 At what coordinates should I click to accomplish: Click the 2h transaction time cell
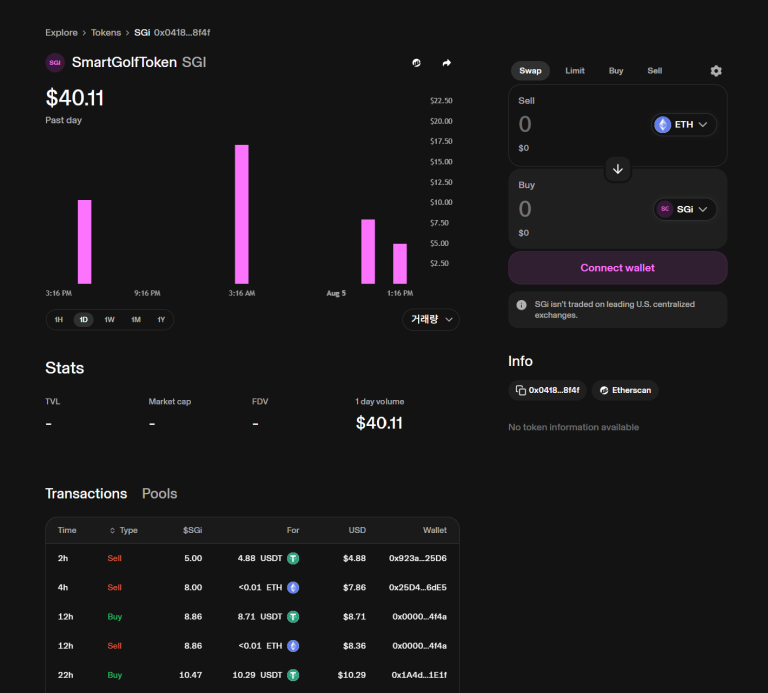point(63,558)
